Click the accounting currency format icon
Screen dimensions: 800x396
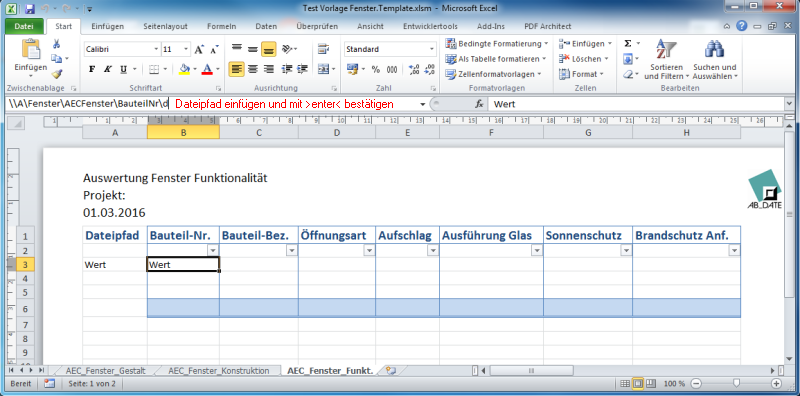[x=352, y=69]
